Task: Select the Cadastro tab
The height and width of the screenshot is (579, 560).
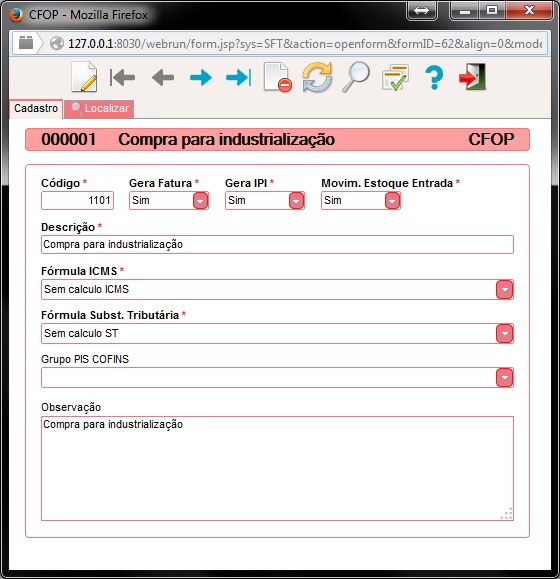Action: [x=36, y=109]
